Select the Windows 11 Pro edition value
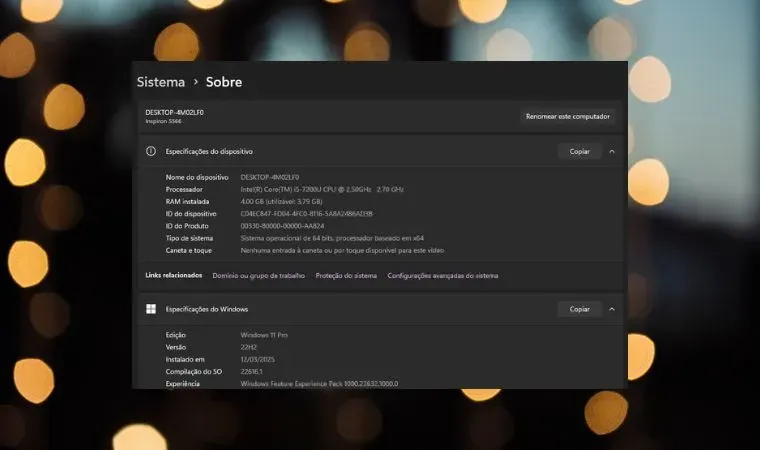 click(x=264, y=335)
